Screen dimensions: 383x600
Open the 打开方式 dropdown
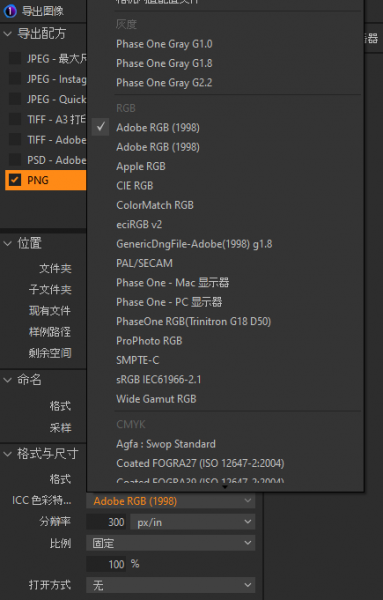tap(171, 585)
